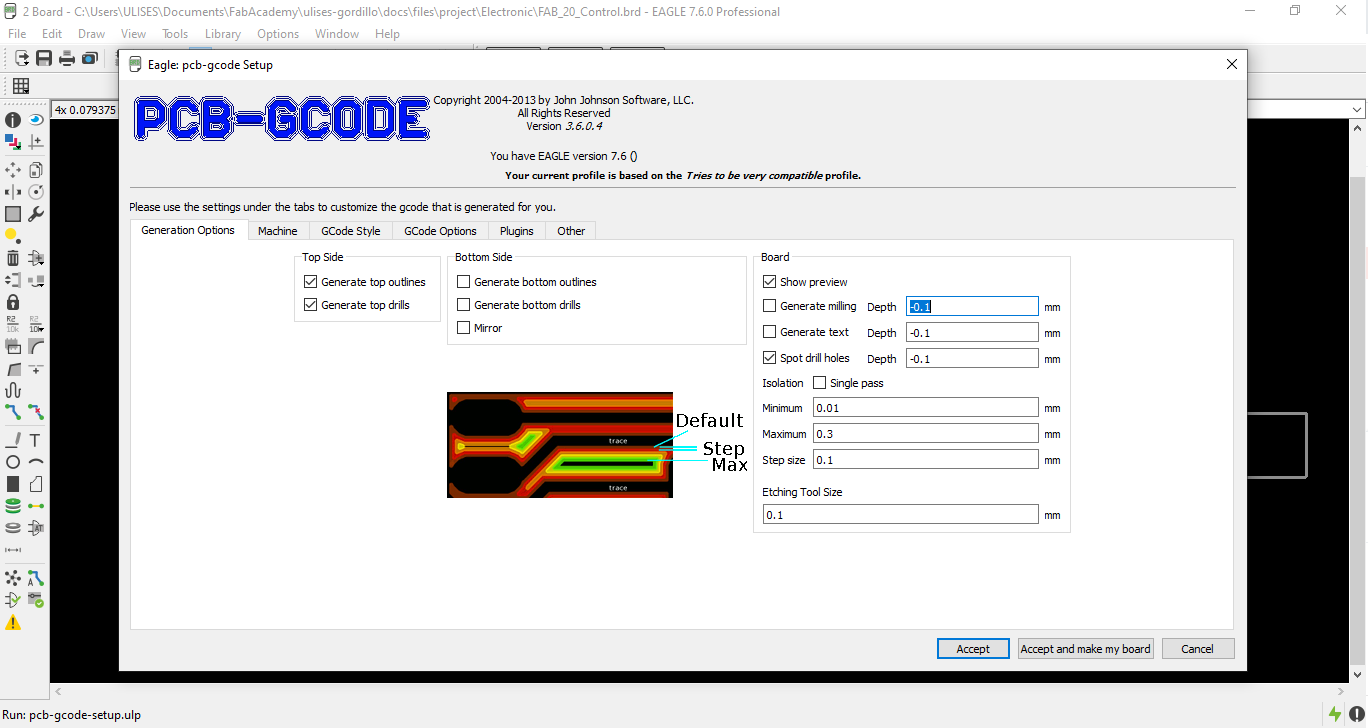
Task: Select the Rotate tool
Action: tap(36, 192)
